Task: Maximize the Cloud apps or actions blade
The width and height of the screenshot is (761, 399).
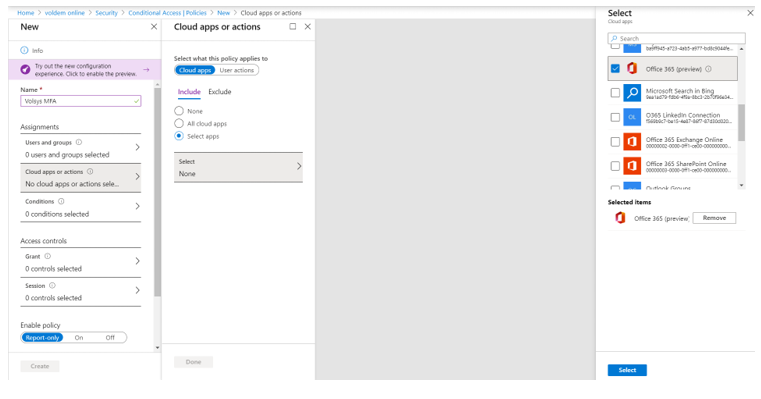Action: 293,27
